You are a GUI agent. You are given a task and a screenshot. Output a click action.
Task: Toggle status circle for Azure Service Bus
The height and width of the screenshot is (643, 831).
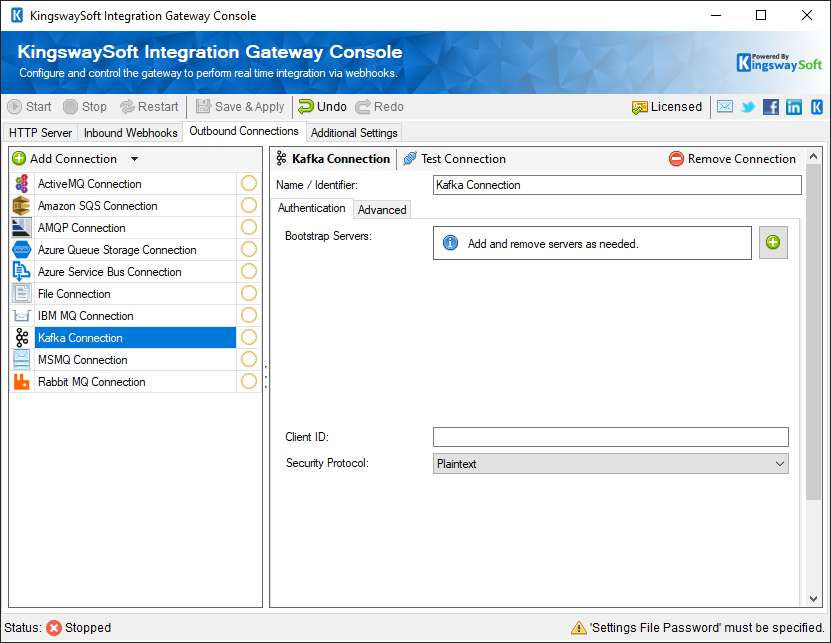click(249, 271)
